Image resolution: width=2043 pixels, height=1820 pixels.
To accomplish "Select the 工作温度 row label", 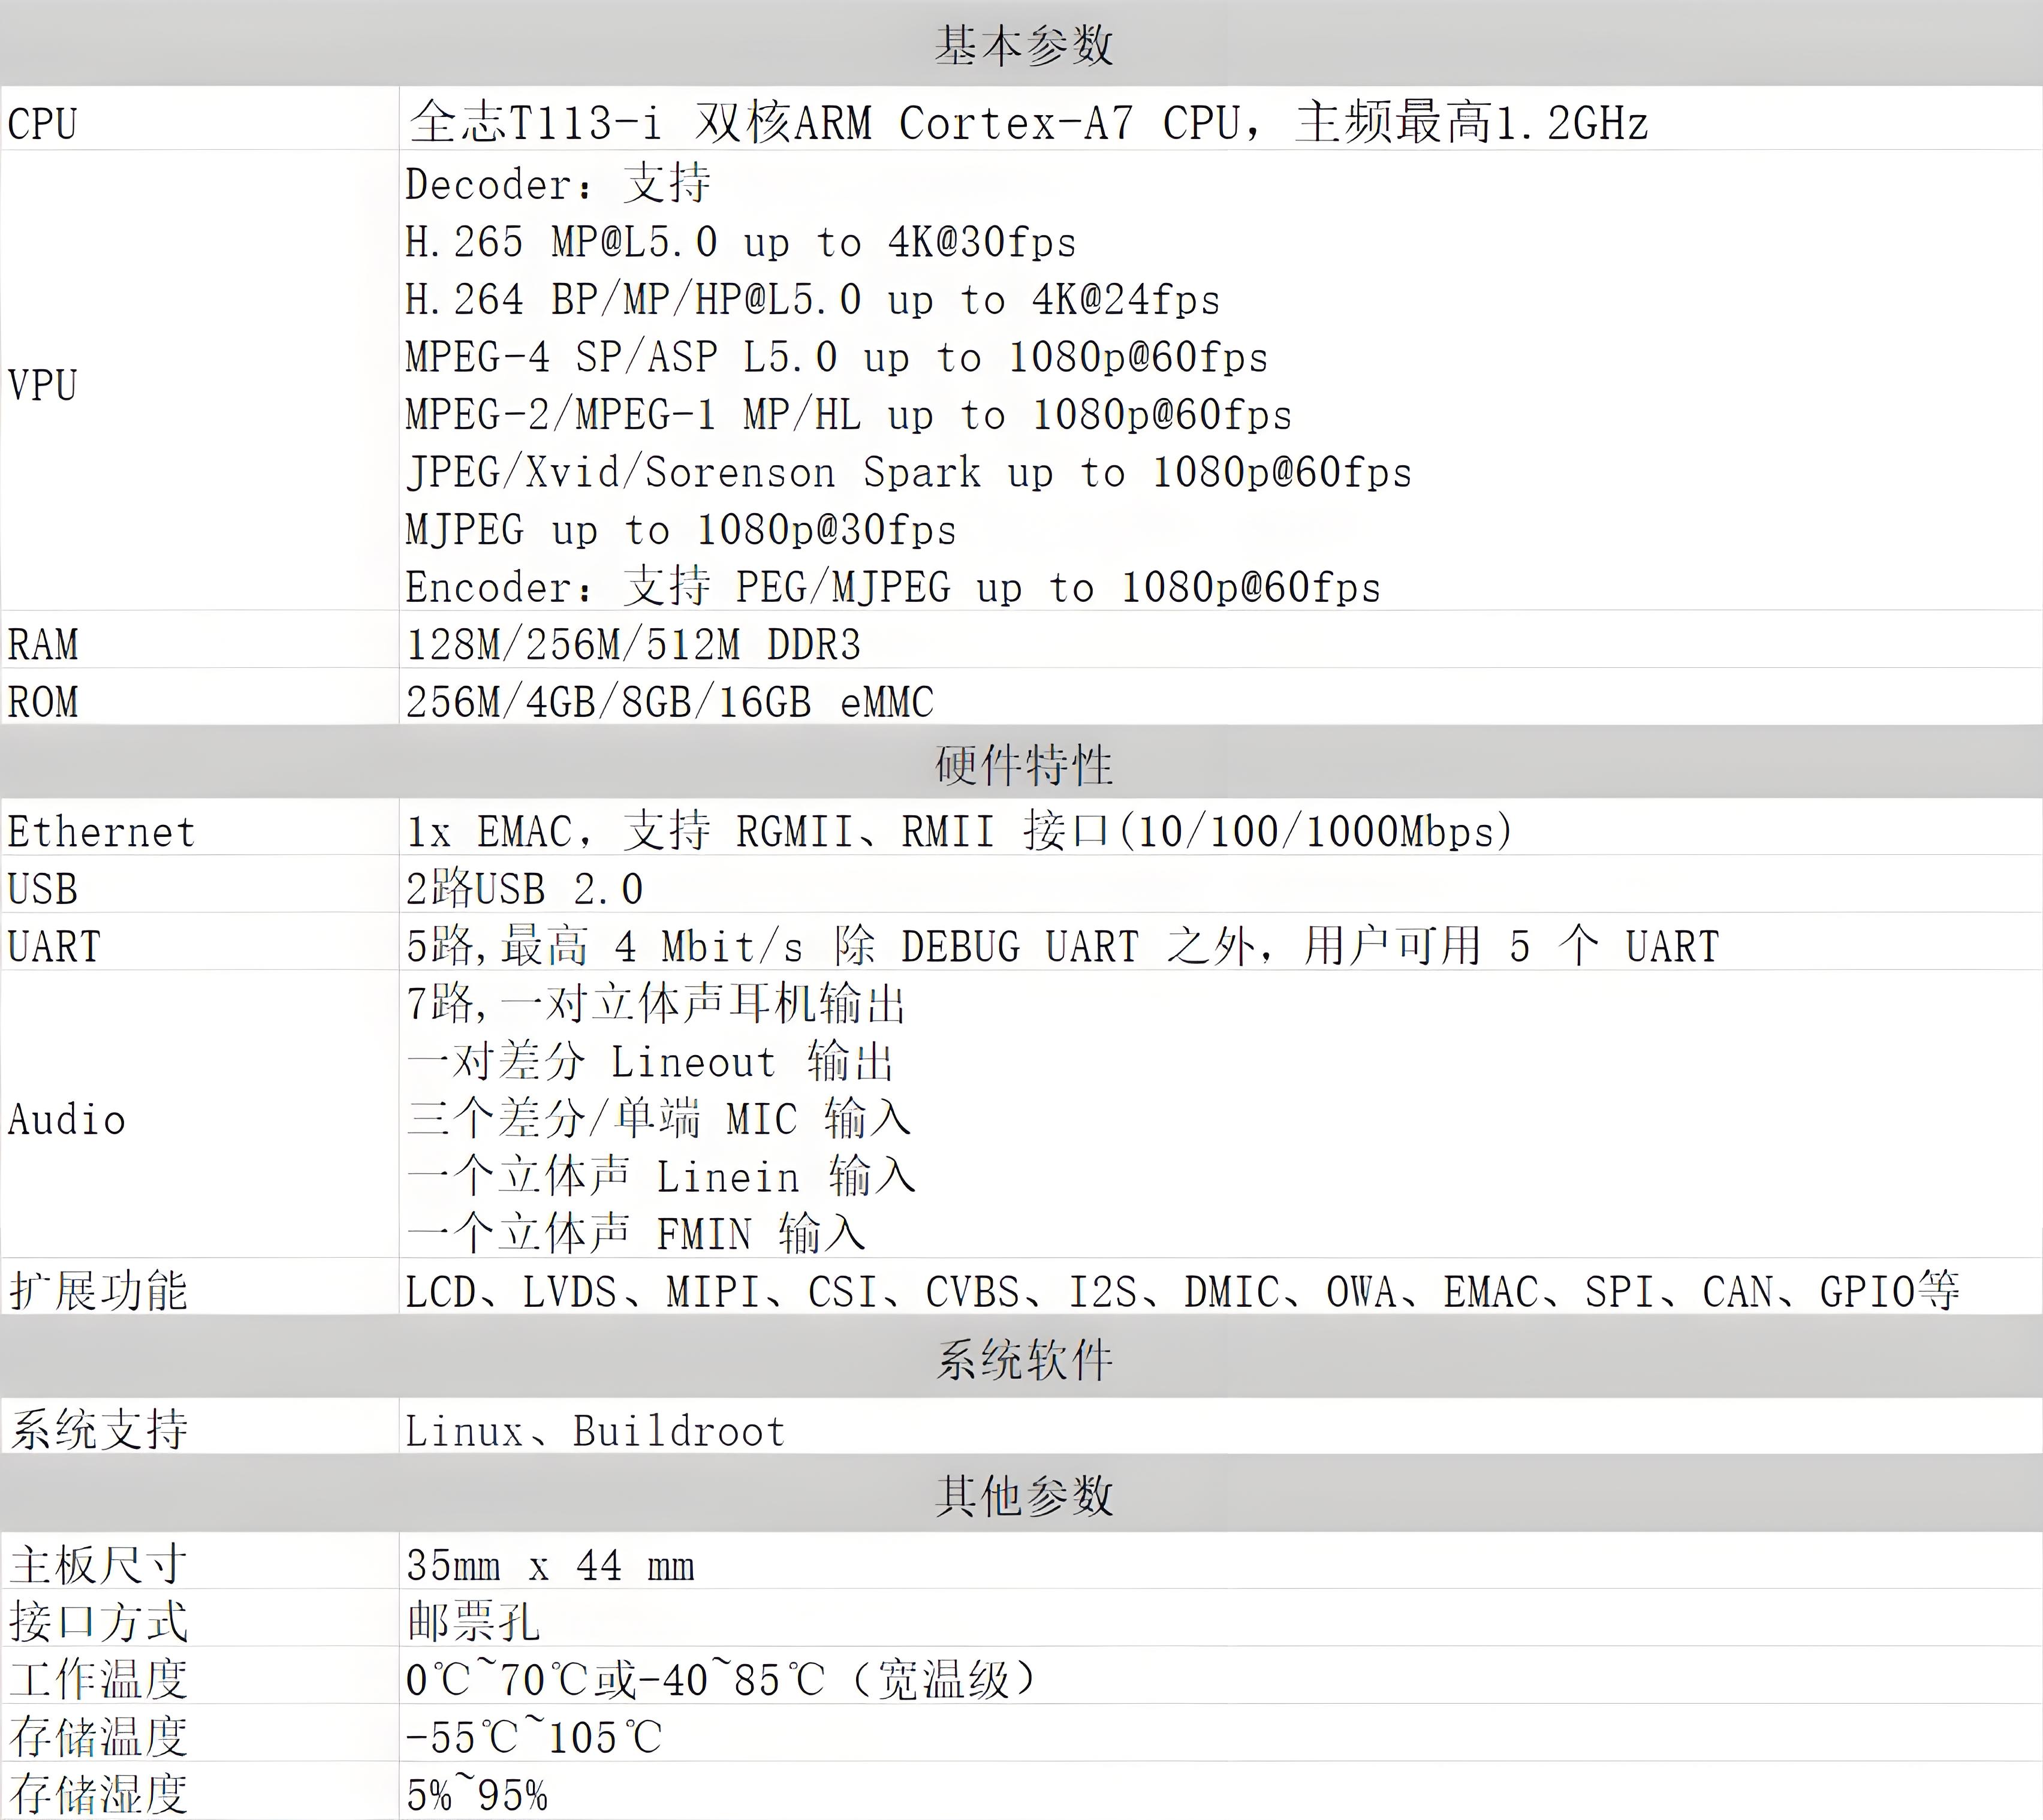I will (98, 1680).
